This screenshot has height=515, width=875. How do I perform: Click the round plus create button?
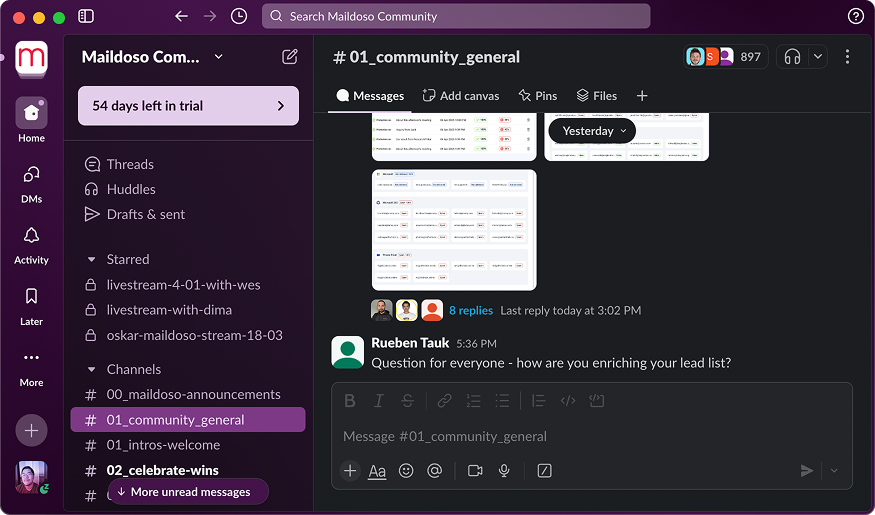tap(31, 431)
